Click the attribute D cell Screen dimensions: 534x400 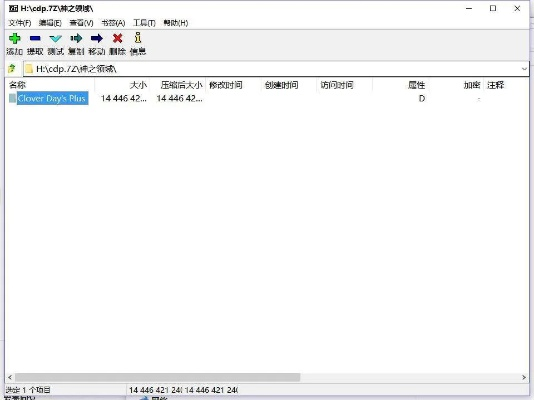point(422,98)
